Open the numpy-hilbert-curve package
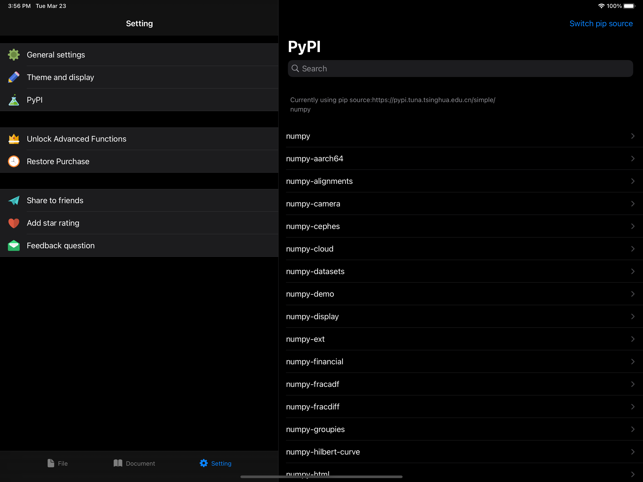This screenshot has width=643, height=482. [460, 452]
